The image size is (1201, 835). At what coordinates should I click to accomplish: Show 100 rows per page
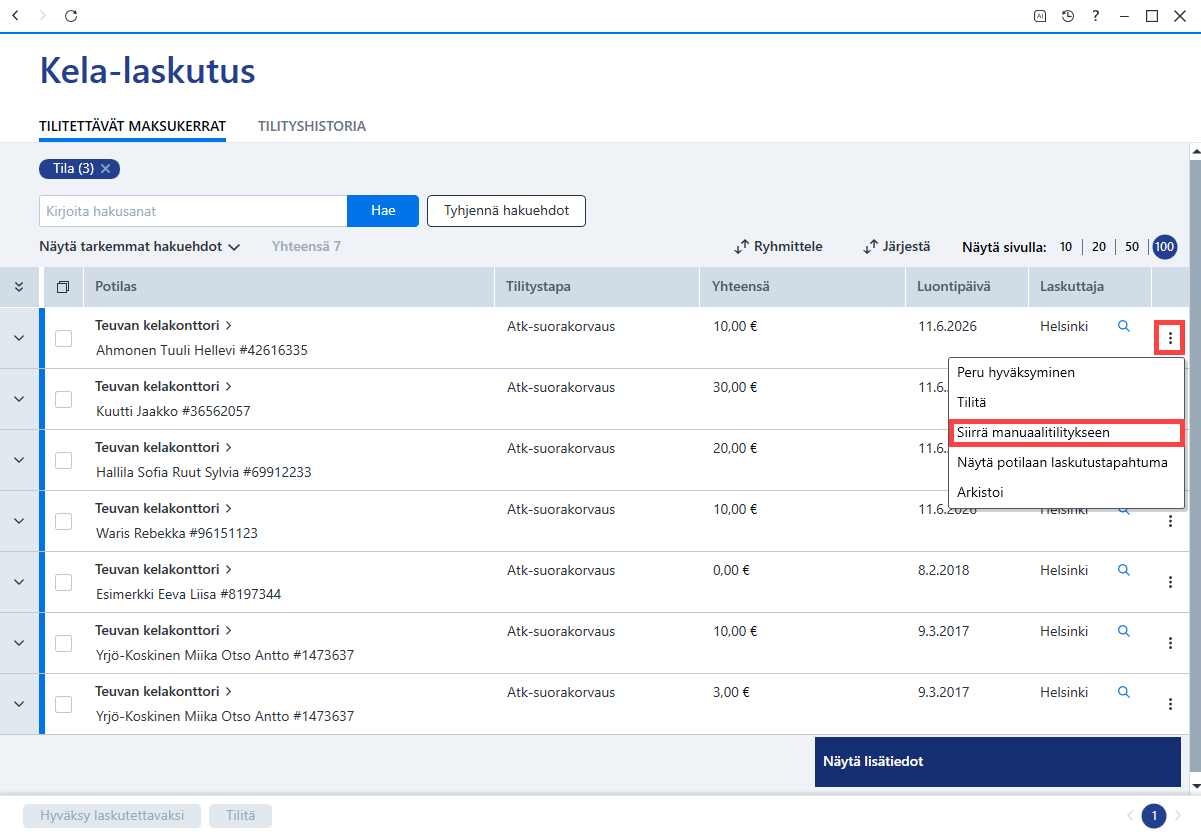point(1165,247)
